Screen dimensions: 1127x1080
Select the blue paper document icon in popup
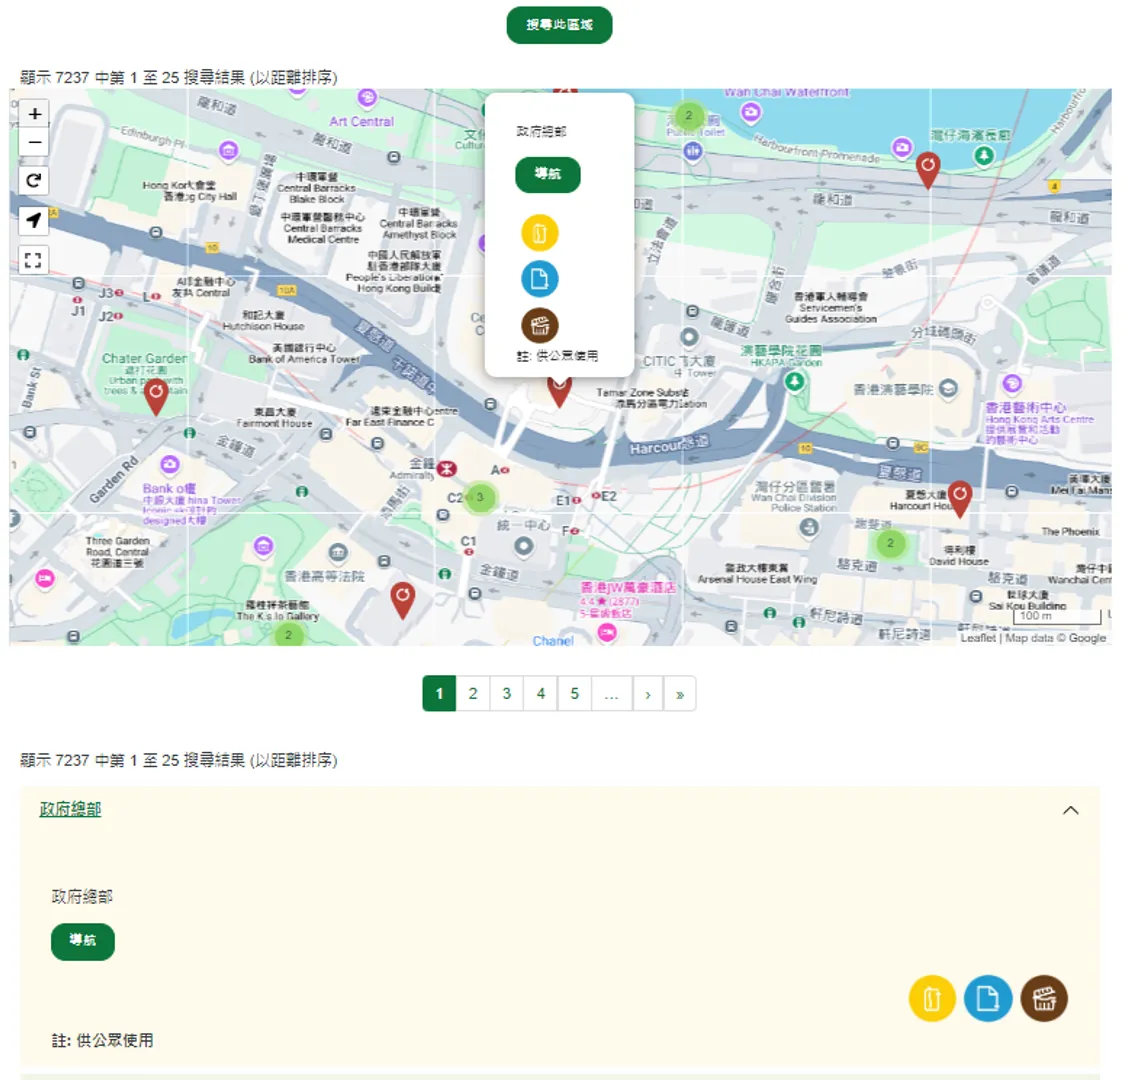click(538, 278)
